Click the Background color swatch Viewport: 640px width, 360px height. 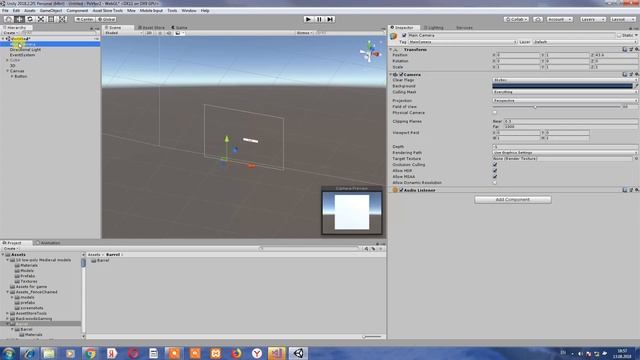click(x=562, y=86)
